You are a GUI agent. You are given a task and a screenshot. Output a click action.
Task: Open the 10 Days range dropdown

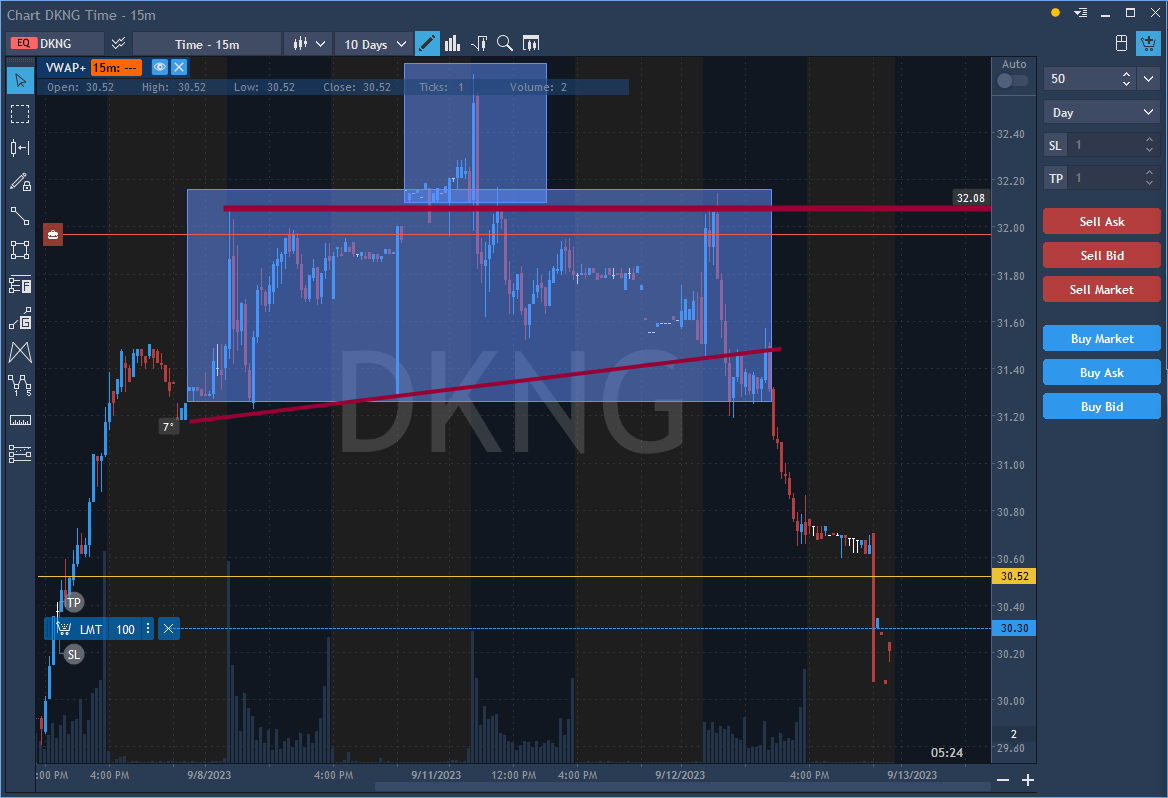[x=375, y=44]
